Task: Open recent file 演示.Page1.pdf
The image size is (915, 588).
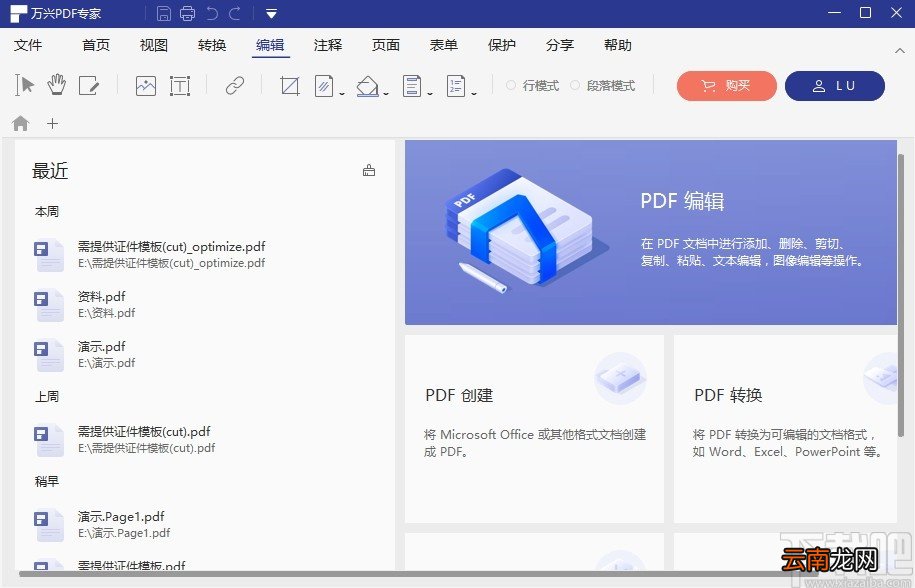Action: coord(204,524)
